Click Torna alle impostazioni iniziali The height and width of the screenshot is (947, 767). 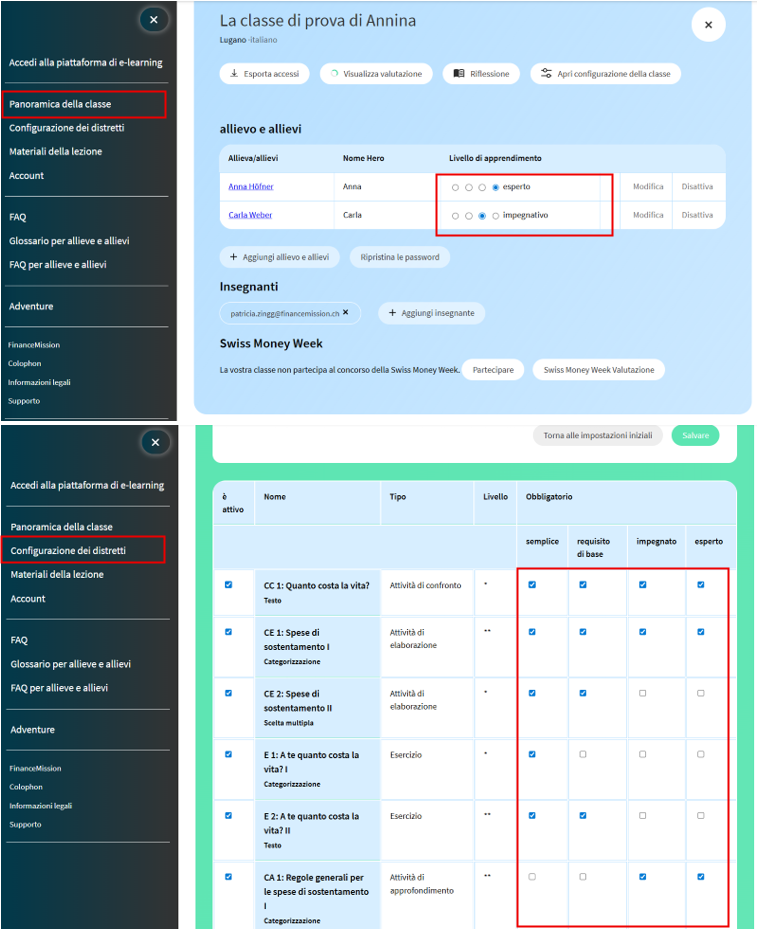click(x=597, y=436)
